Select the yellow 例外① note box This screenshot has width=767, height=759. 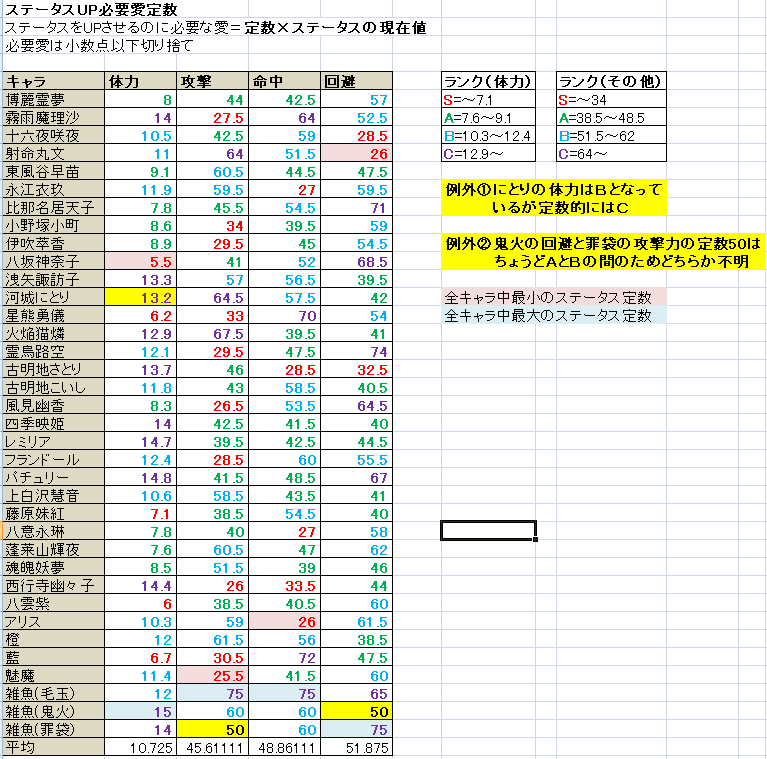(x=554, y=198)
